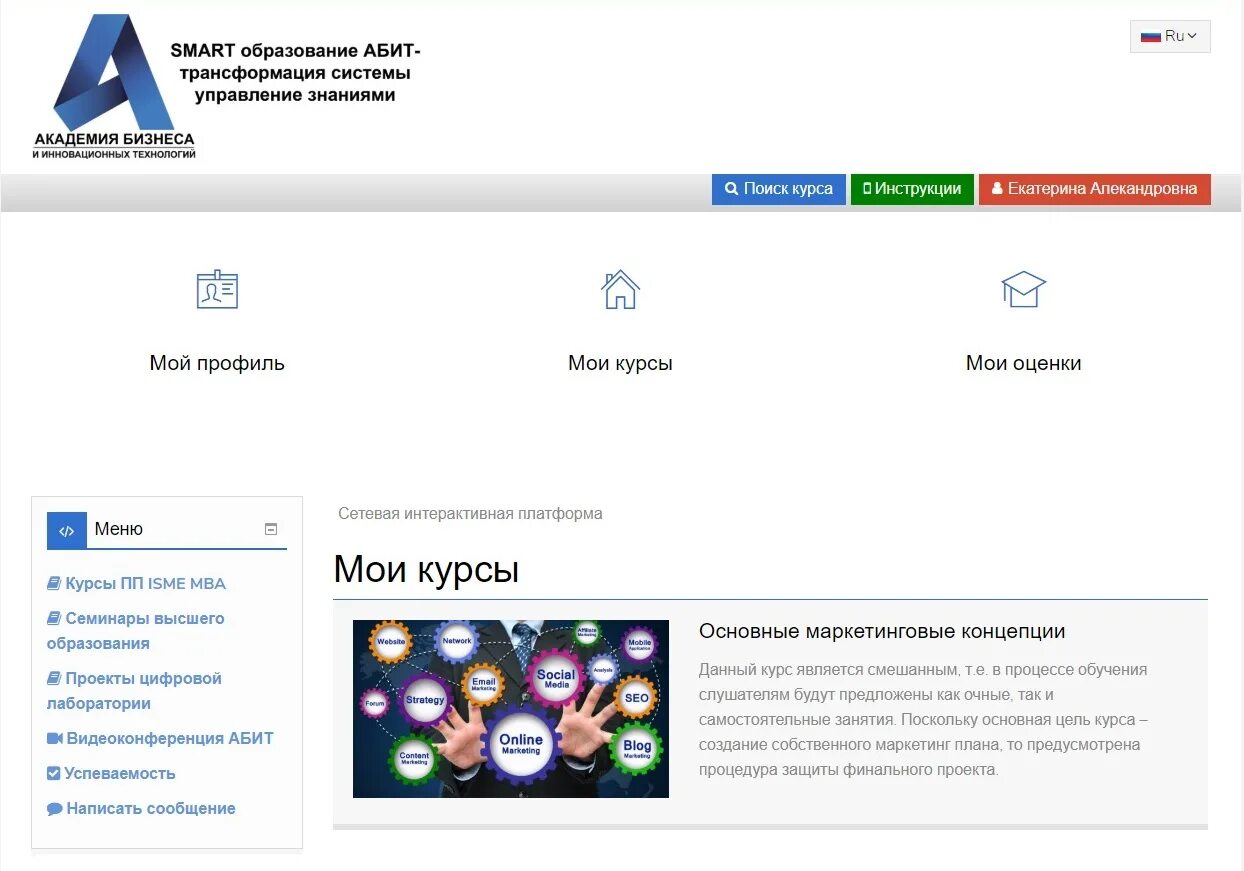Click the book icon beside Курсы ПП ISME MBA

53,582
